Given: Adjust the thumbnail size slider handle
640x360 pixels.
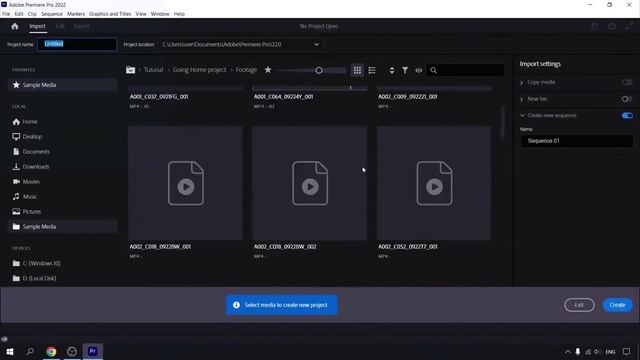Looking at the screenshot, I should tap(319, 70).
